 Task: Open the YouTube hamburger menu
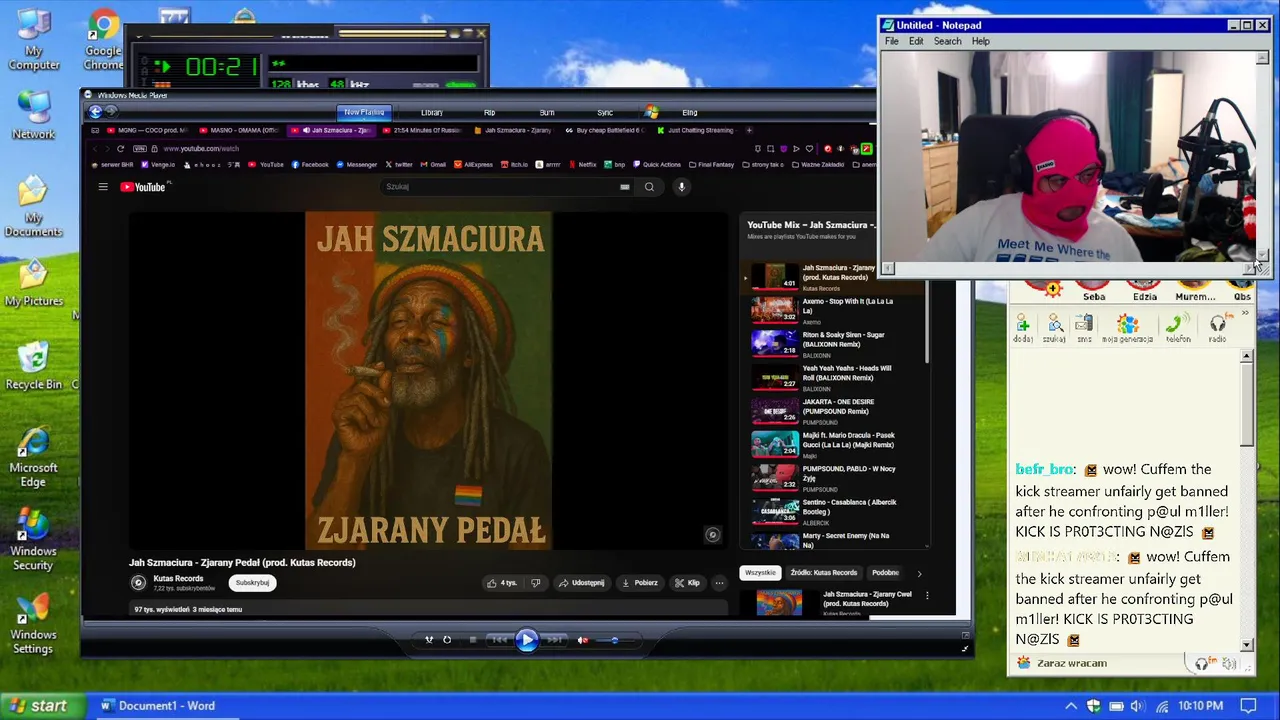tap(103, 187)
